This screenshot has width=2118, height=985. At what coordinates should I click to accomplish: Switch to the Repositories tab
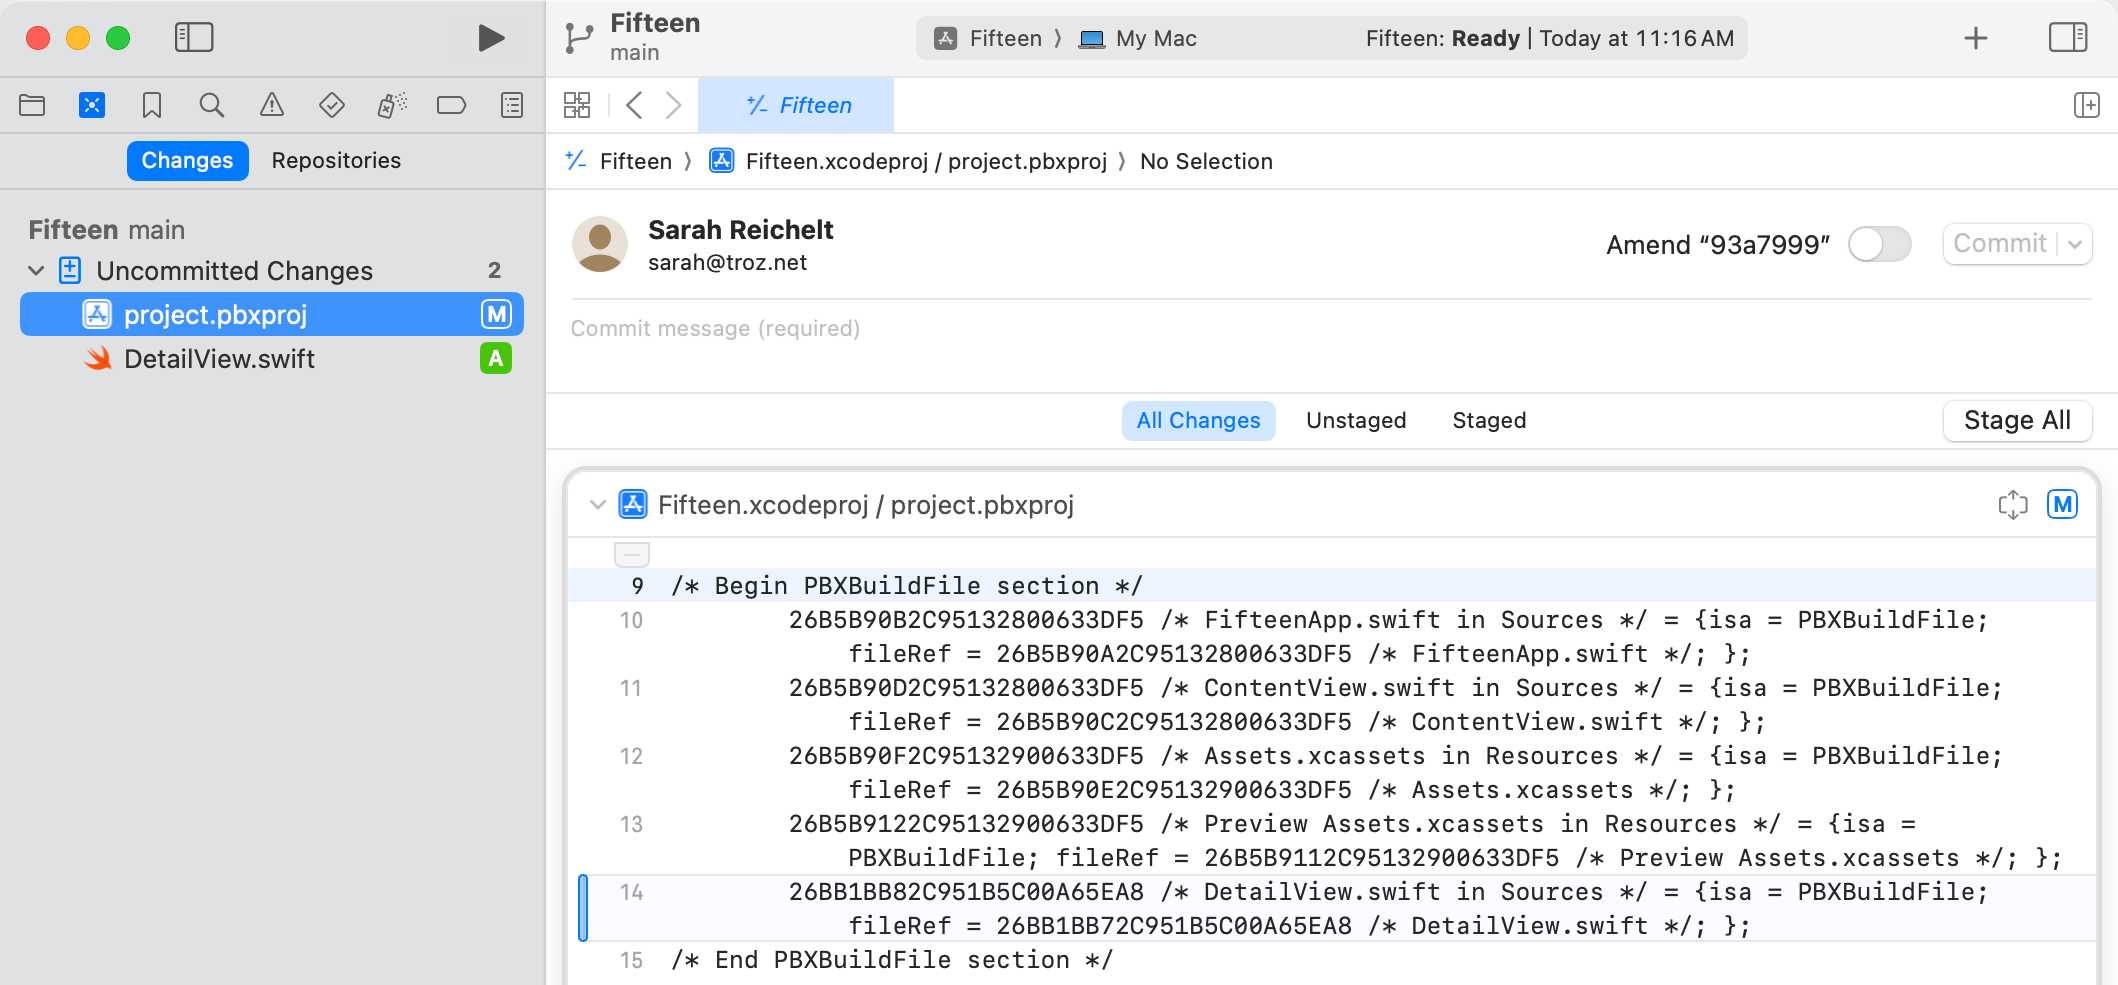coord(336,160)
